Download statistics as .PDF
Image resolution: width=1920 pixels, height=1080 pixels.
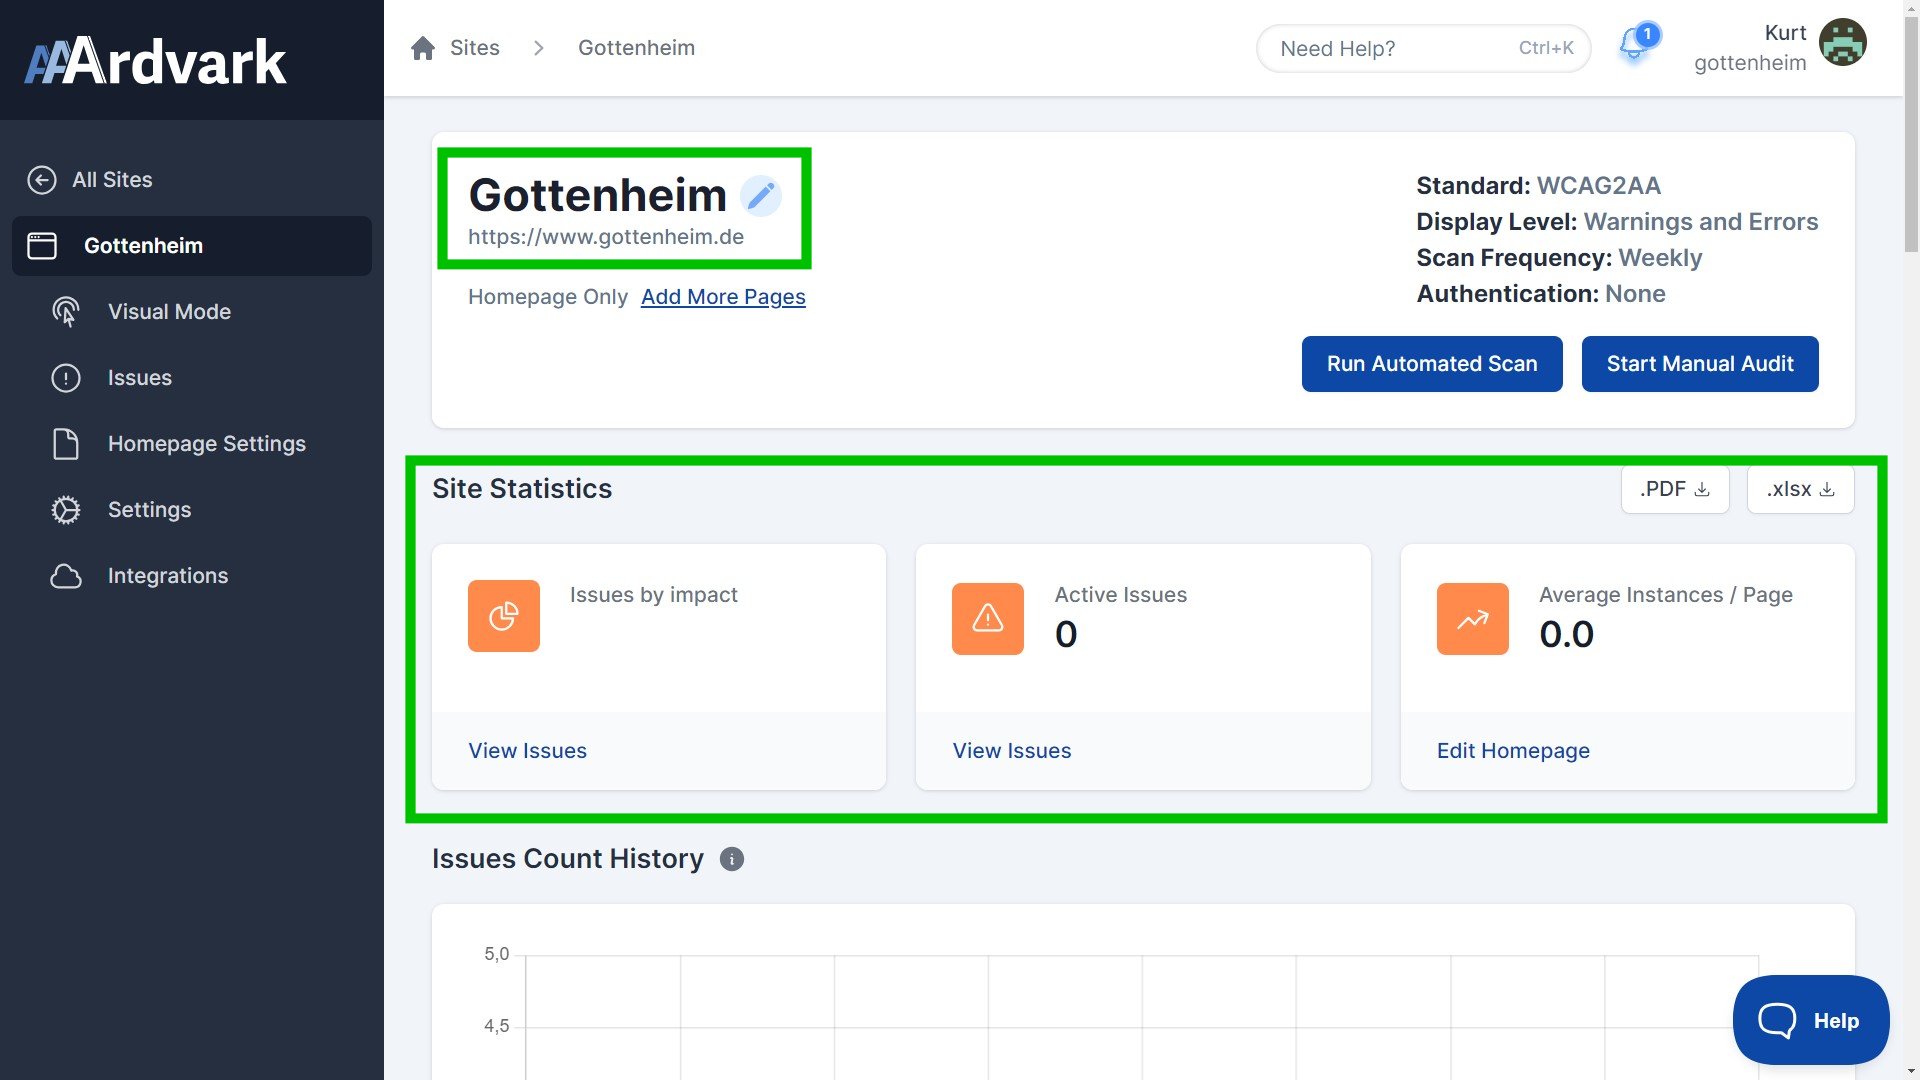pyautogui.click(x=1674, y=489)
